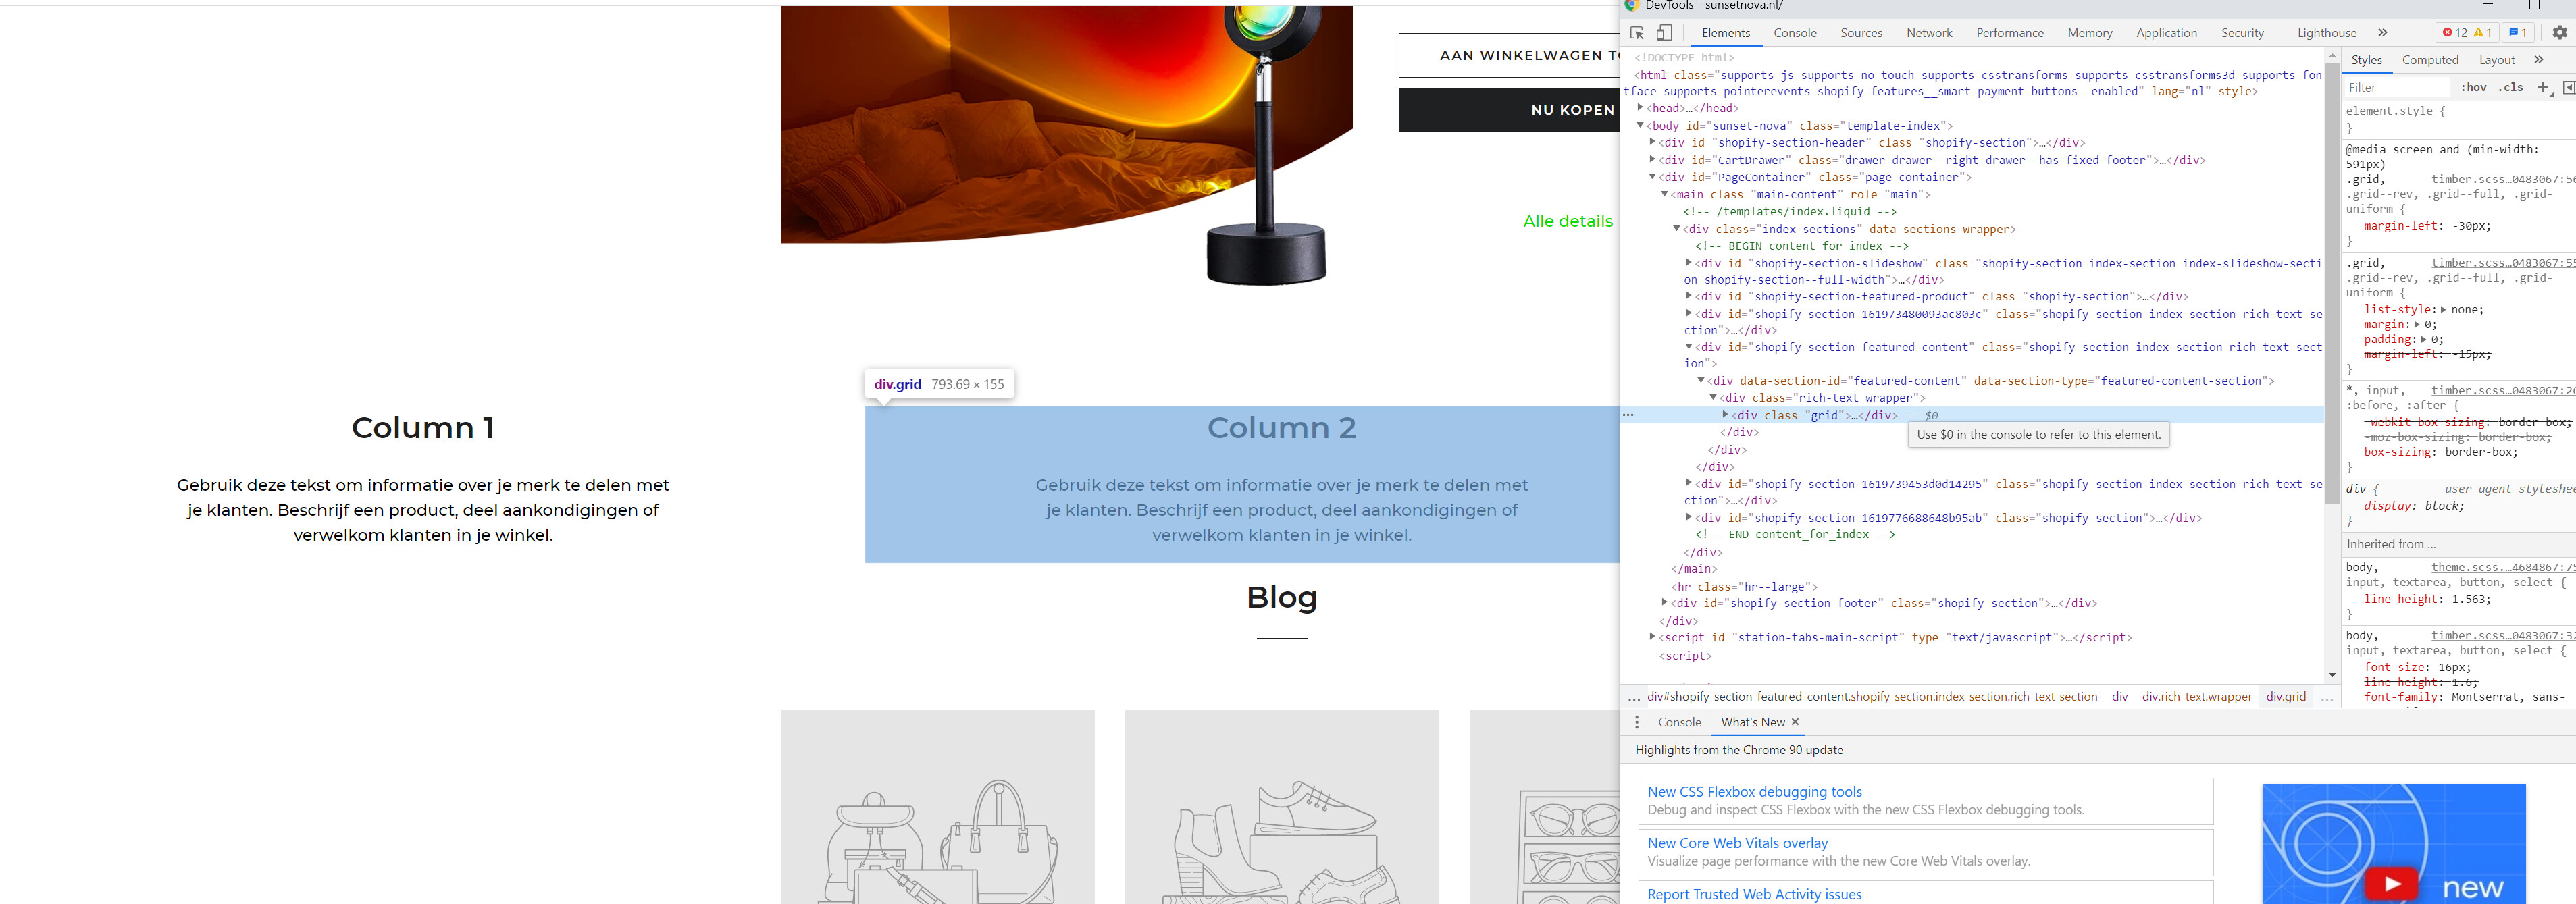The height and width of the screenshot is (904, 2576).
Task: Activate the inspect element picker icon
Action: (x=1637, y=33)
